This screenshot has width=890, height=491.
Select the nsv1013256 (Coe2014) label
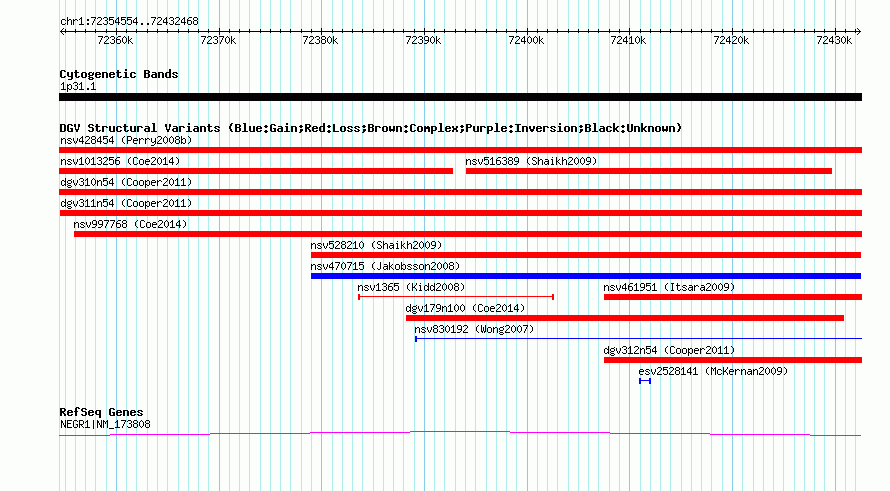click(x=120, y=161)
